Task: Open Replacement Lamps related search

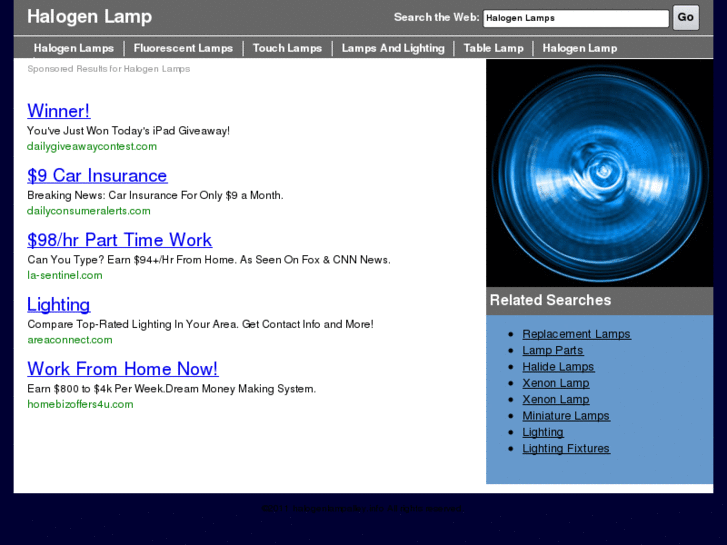Action: coord(576,334)
